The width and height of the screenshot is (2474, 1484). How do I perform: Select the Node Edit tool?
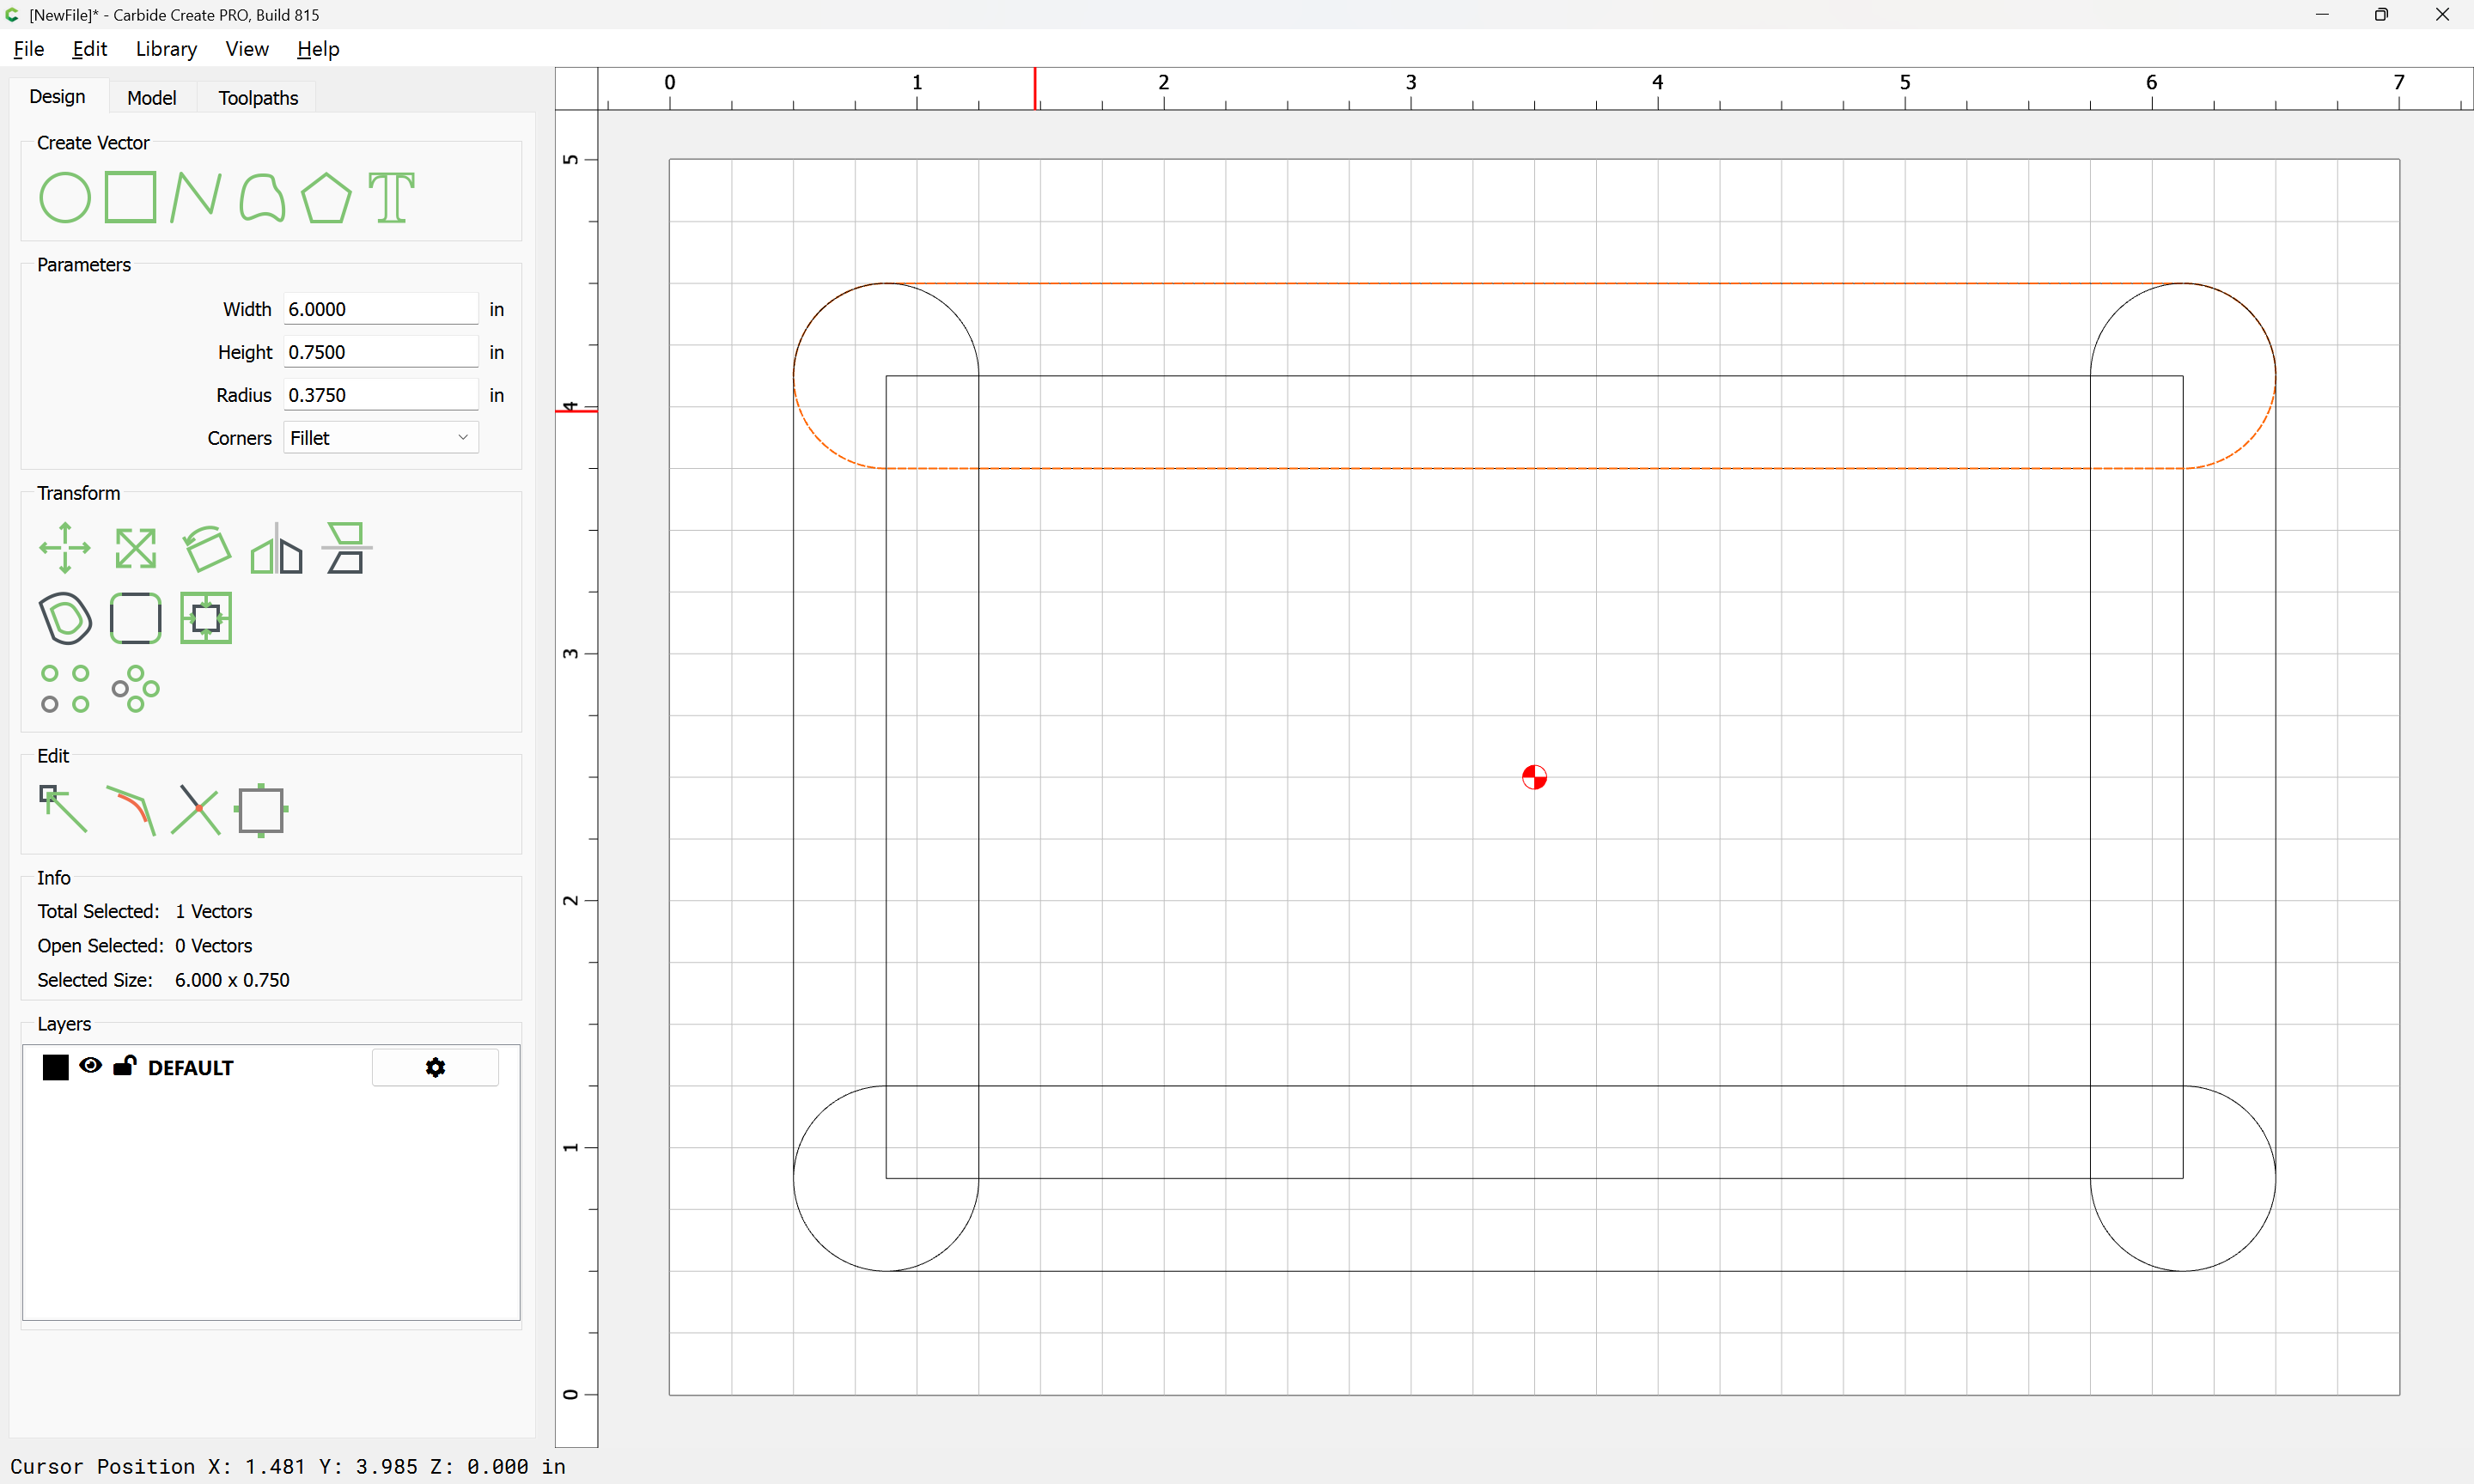click(x=63, y=809)
